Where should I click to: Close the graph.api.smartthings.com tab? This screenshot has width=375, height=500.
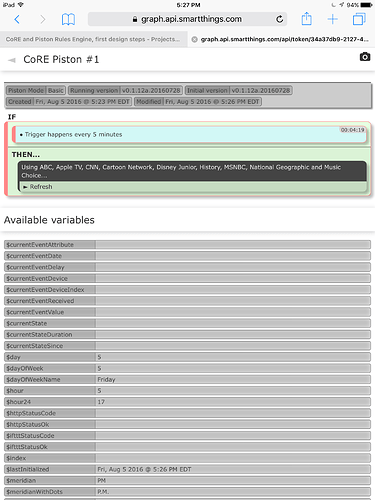click(194, 39)
